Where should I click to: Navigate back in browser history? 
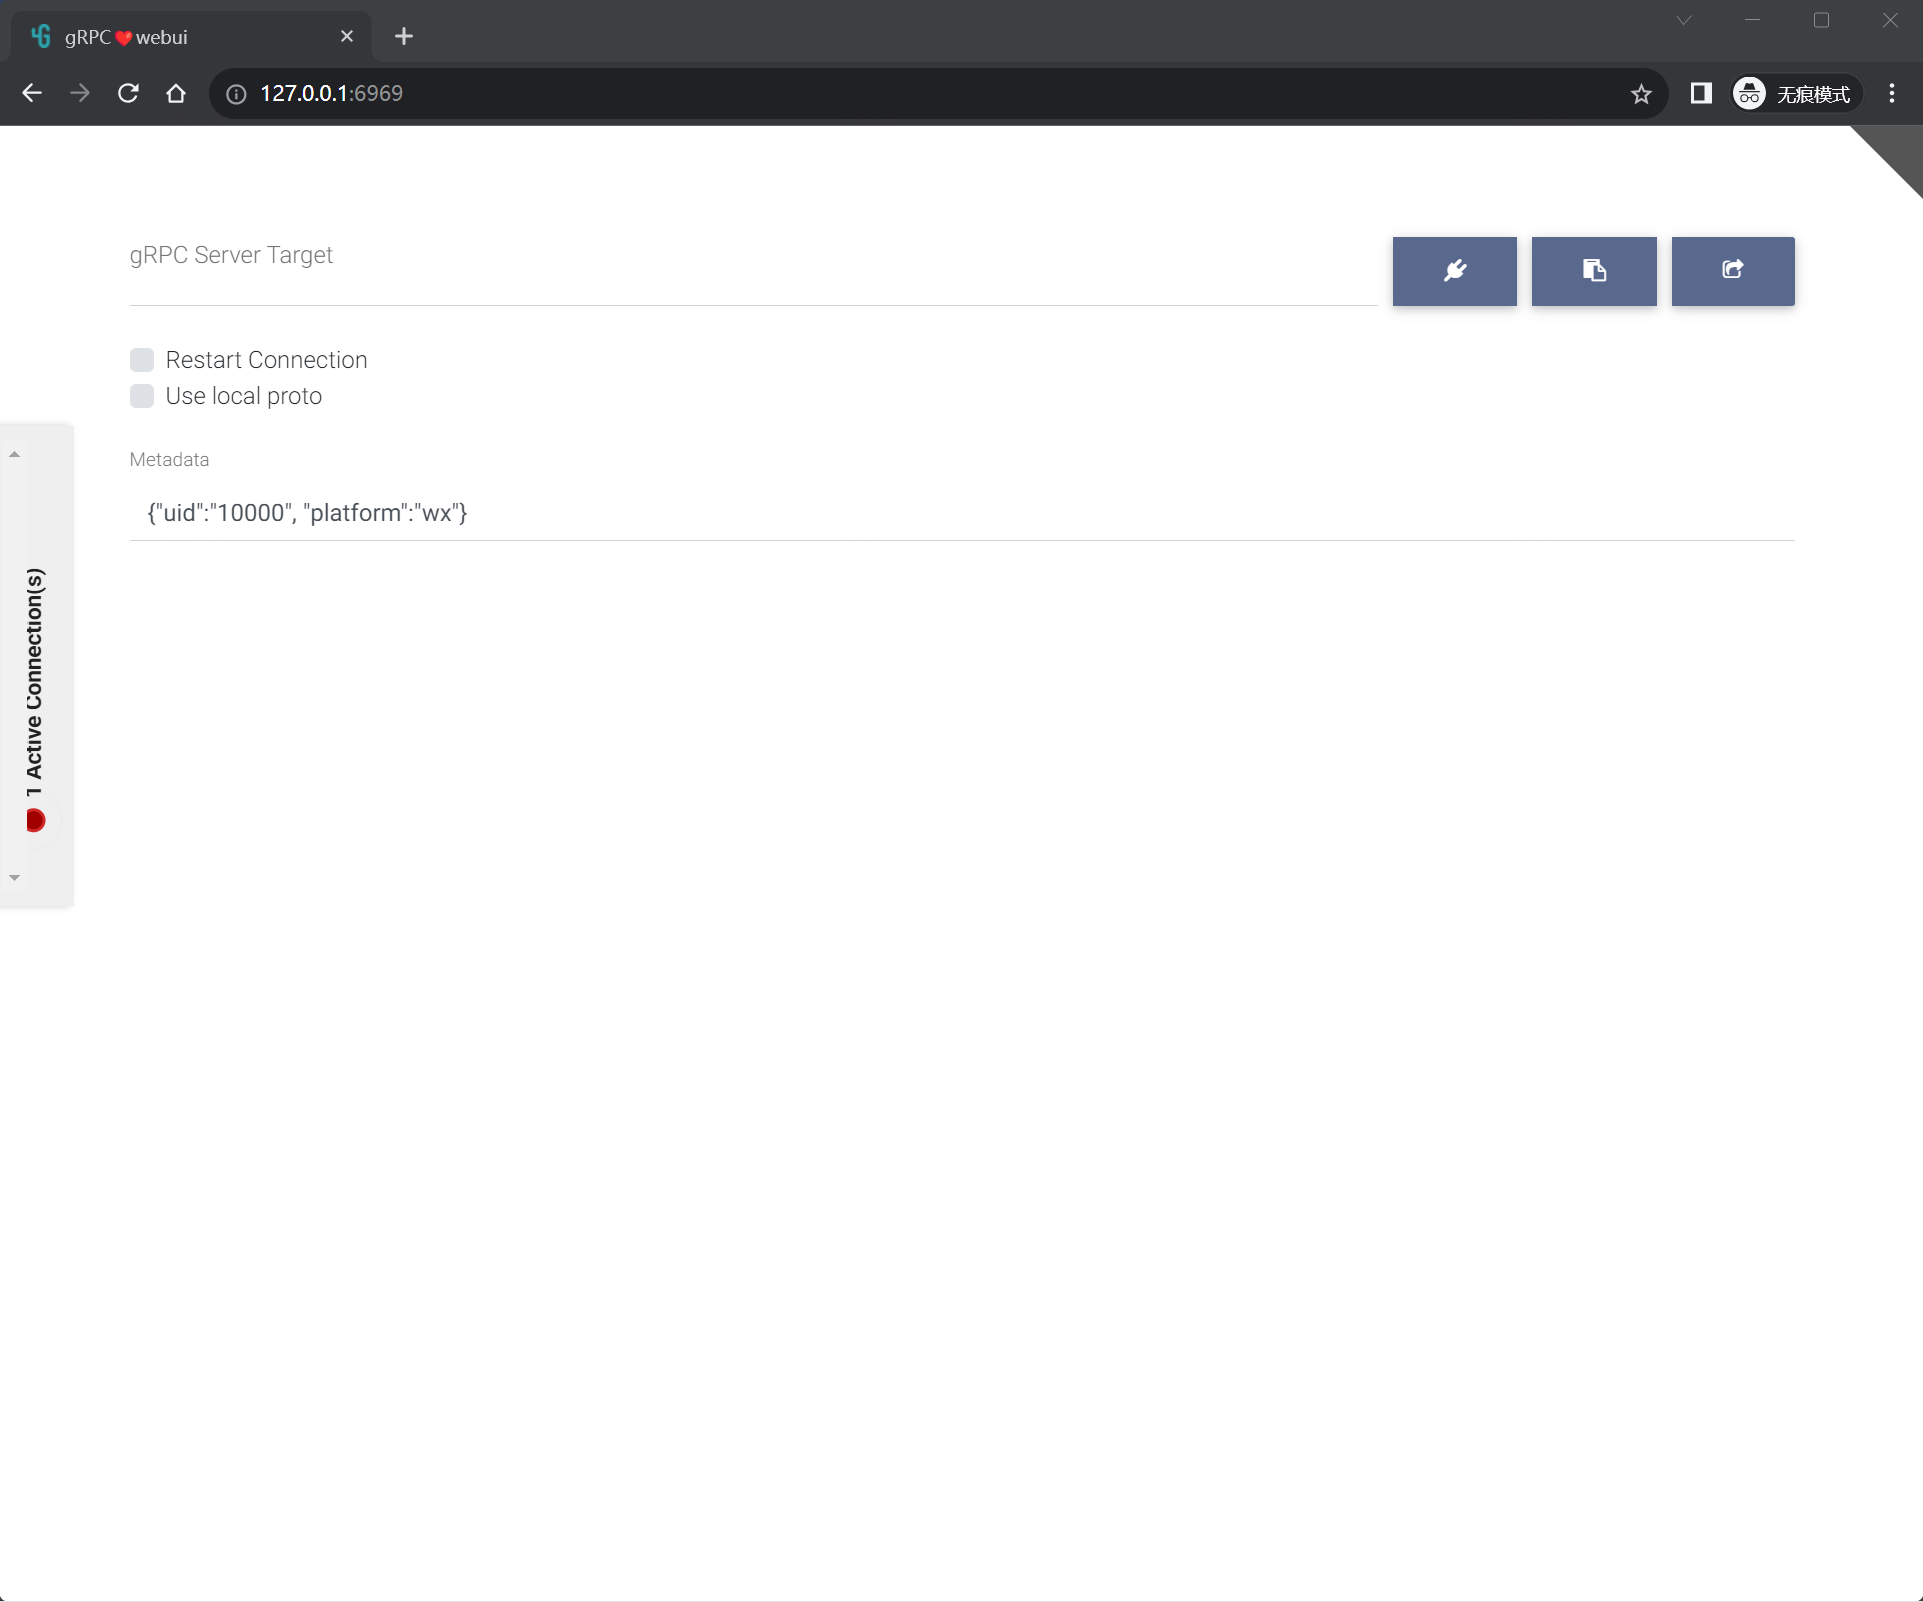point(32,94)
